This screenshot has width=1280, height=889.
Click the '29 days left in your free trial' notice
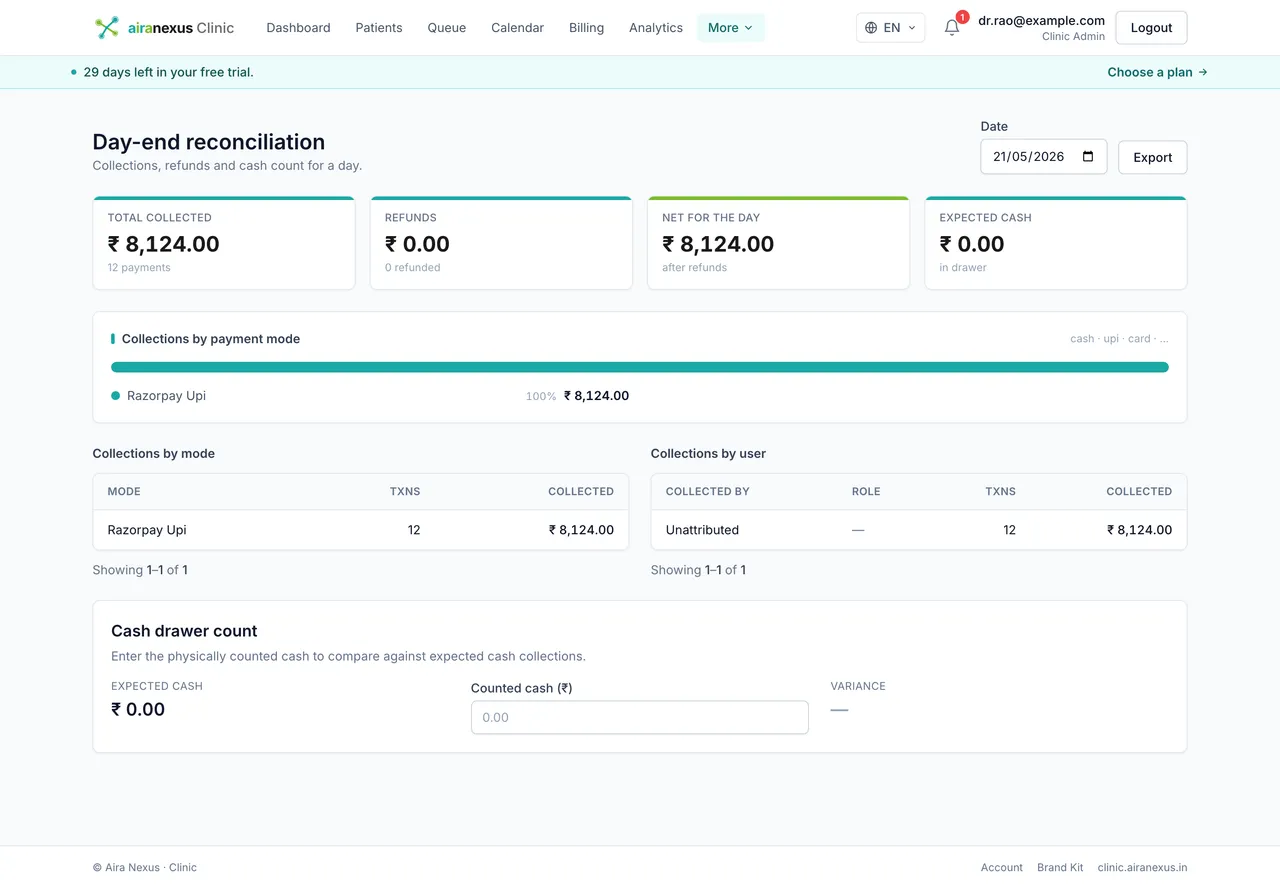[x=168, y=72]
